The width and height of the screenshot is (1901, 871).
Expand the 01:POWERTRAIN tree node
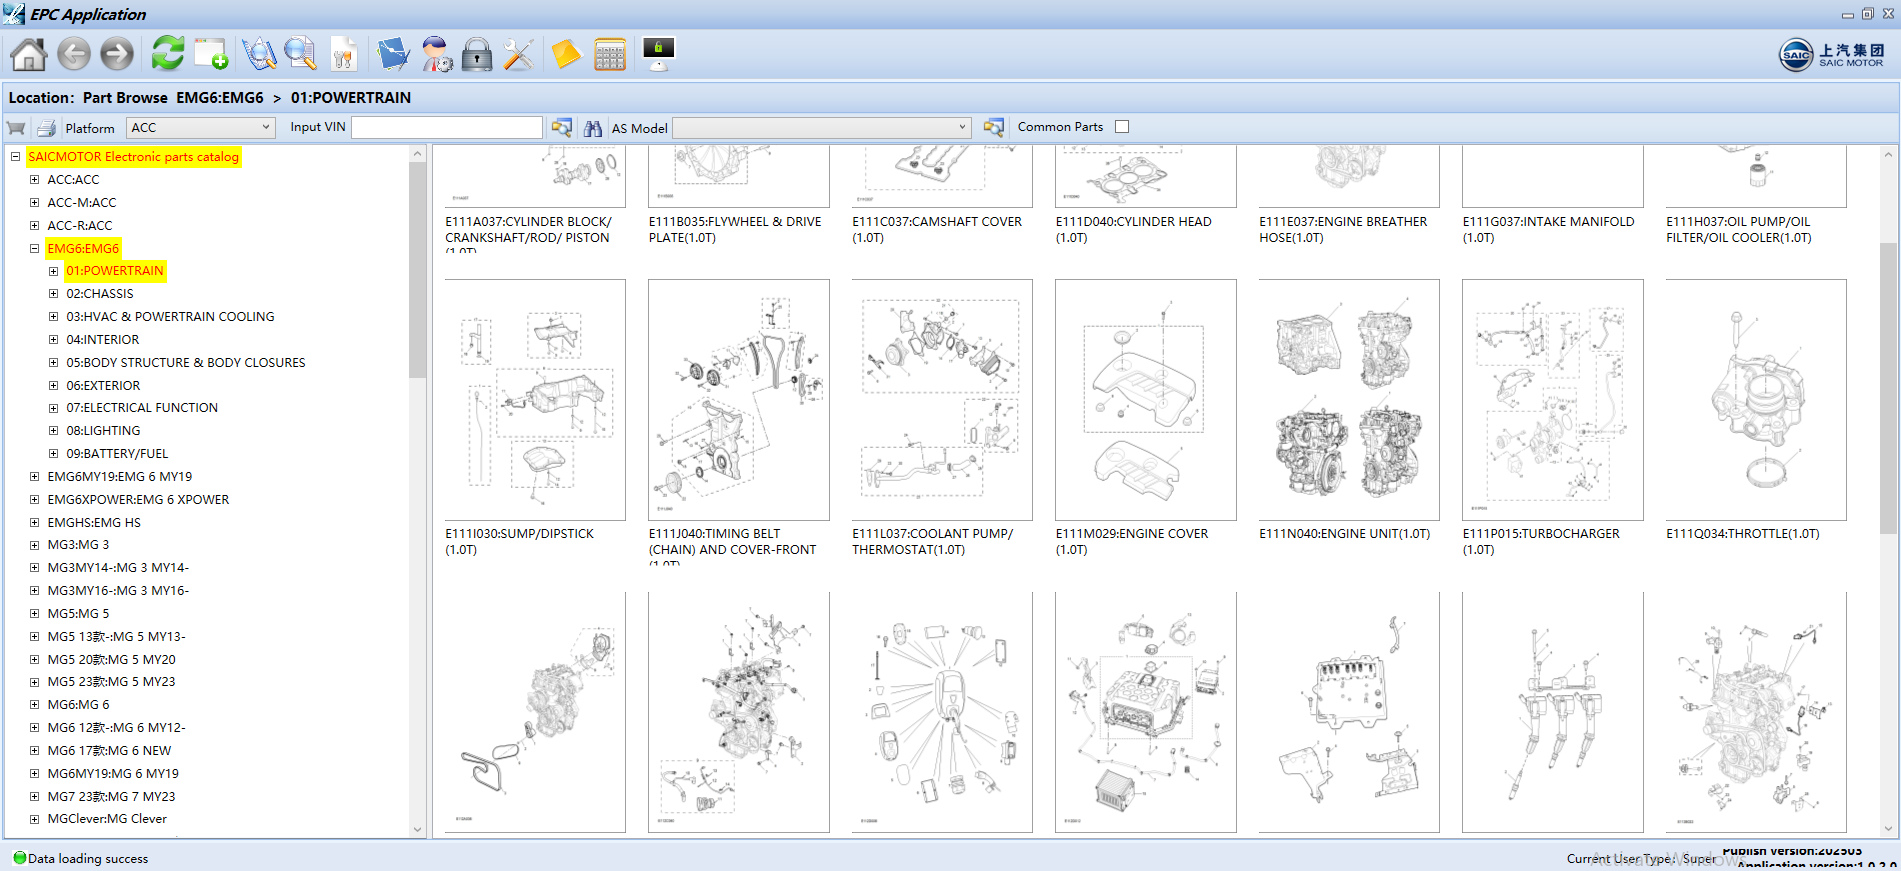tap(53, 271)
